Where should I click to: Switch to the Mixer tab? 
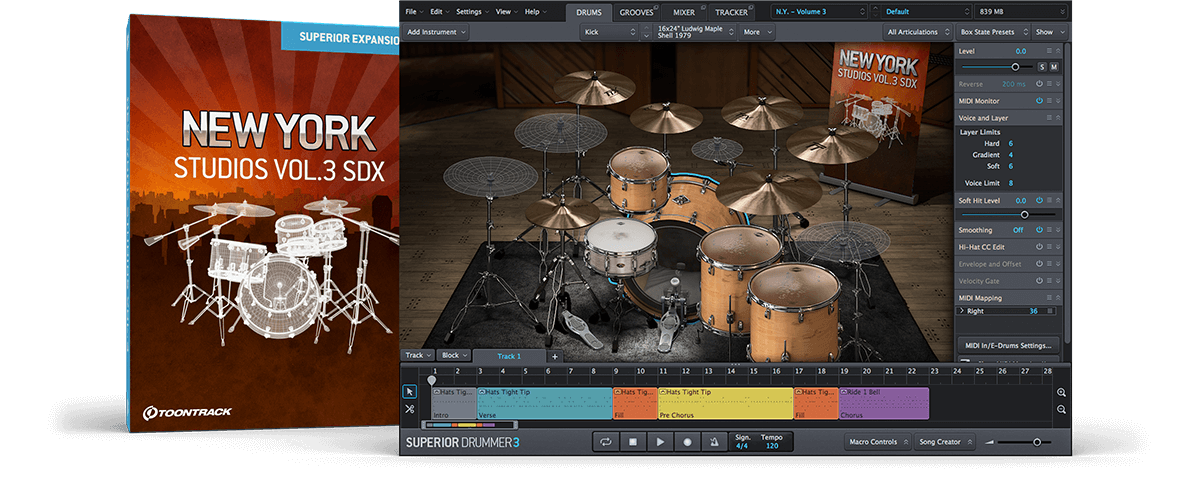click(x=684, y=12)
